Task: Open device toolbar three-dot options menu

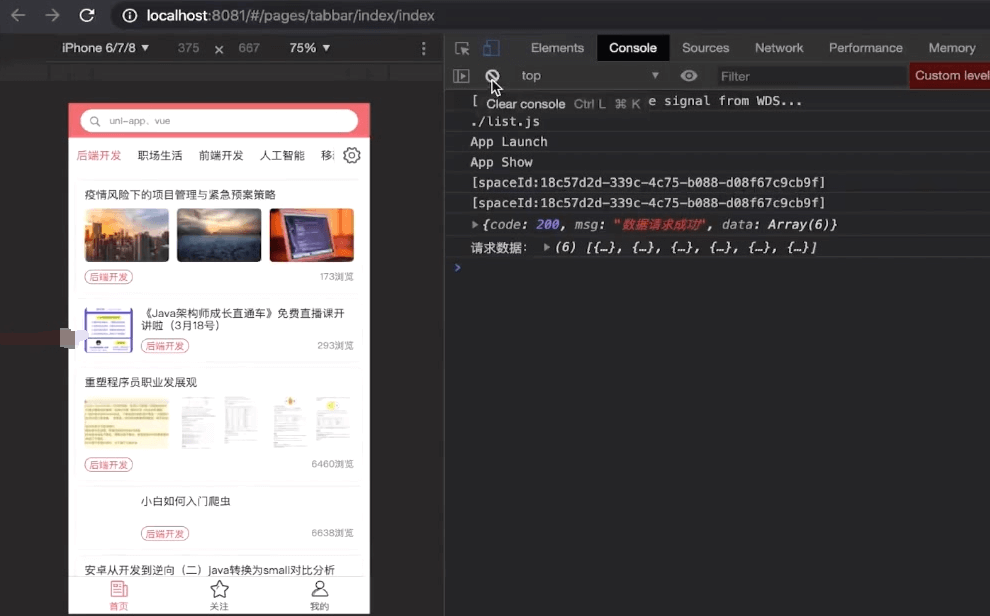Action: [424, 48]
